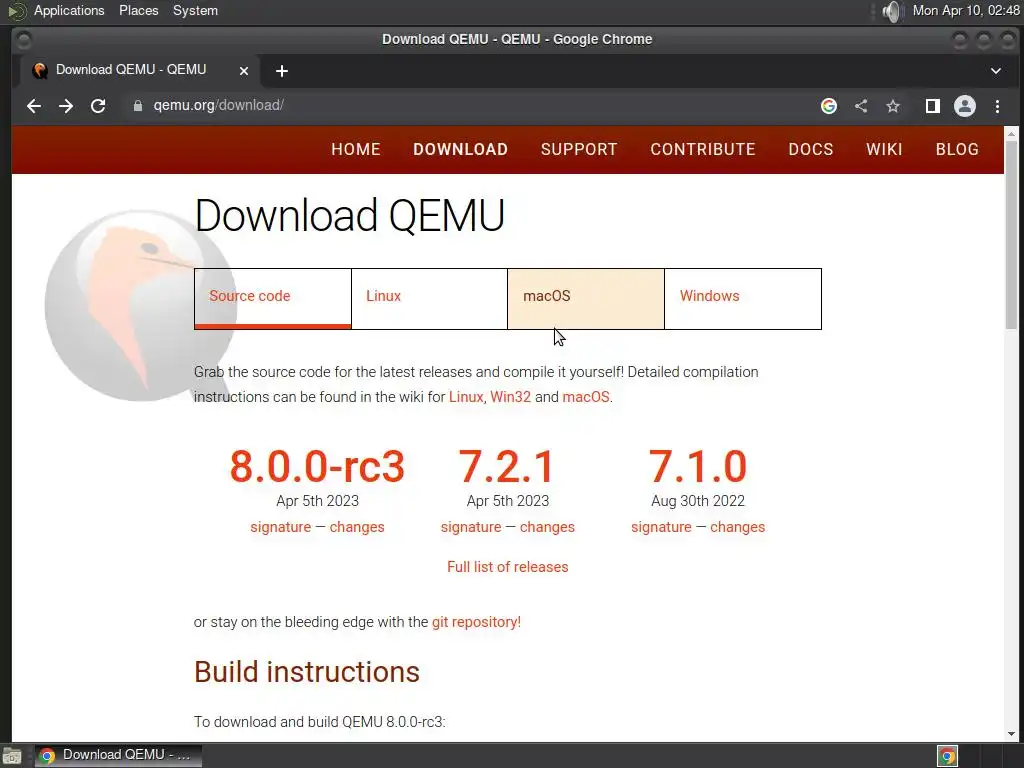Click the Build instructions heading
This screenshot has width=1024, height=768.
click(x=306, y=672)
